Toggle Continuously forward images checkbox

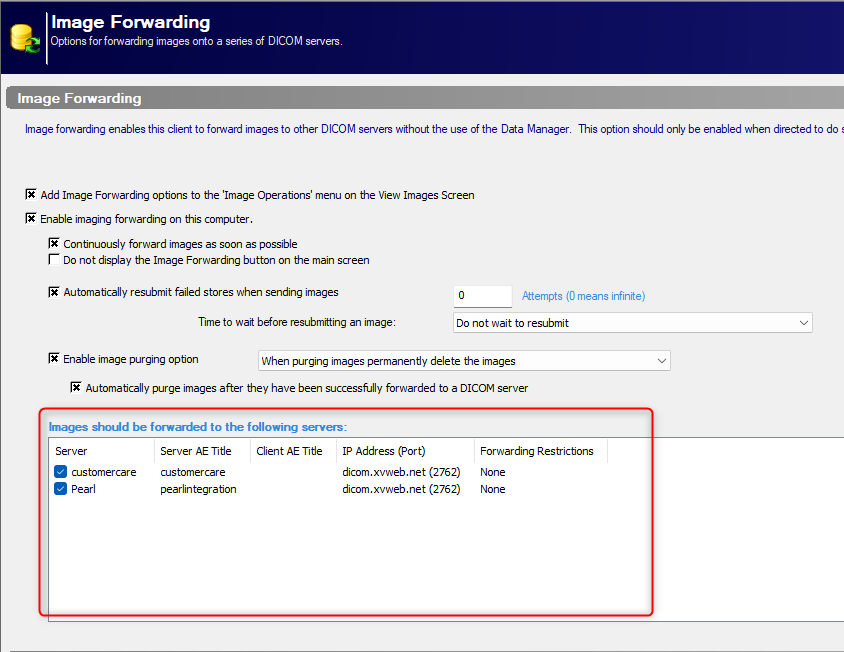(x=54, y=243)
